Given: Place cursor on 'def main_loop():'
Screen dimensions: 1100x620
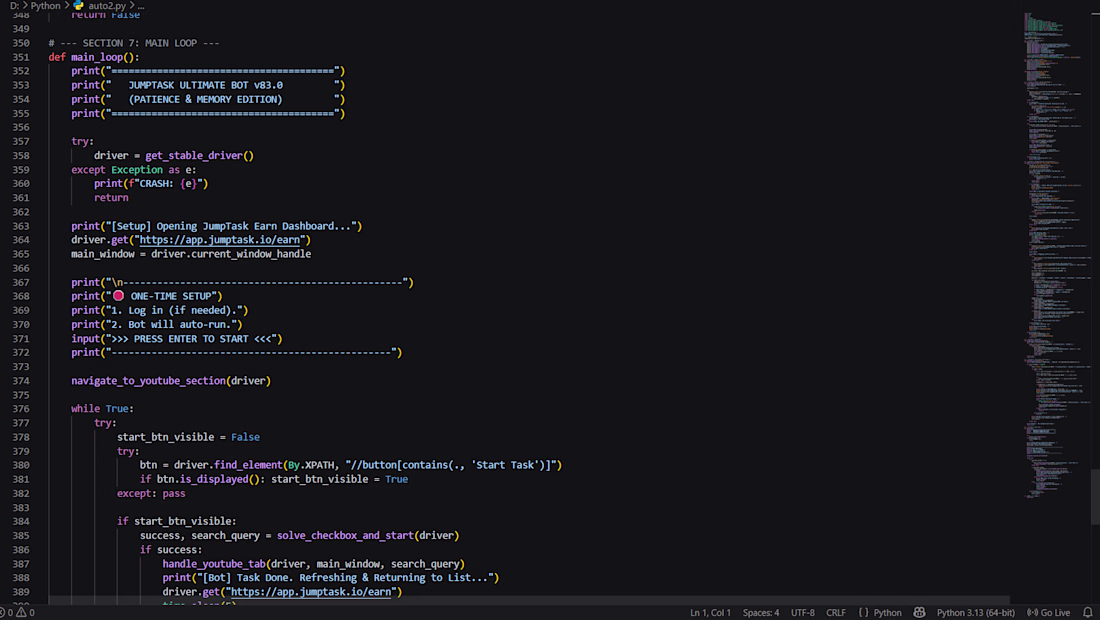Looking at the screenshot, I should click(94, 58).
